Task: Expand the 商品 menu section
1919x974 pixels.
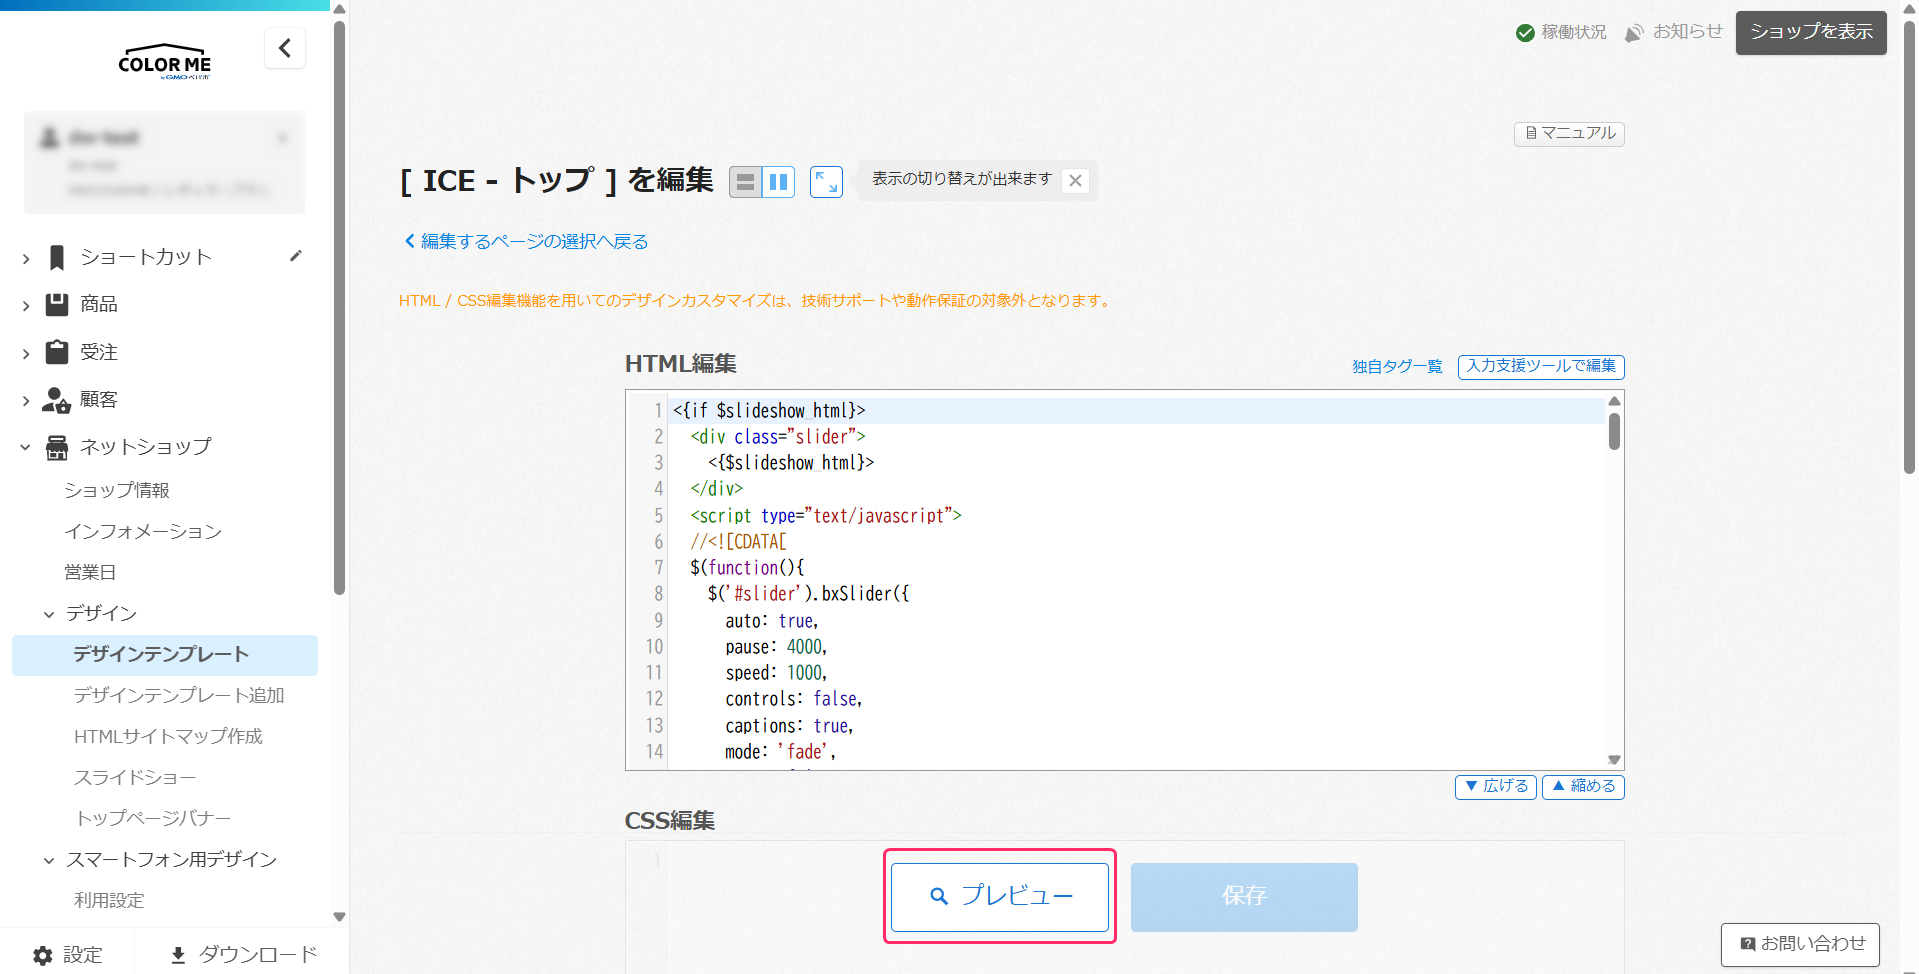Action: (x=98, y=304)
